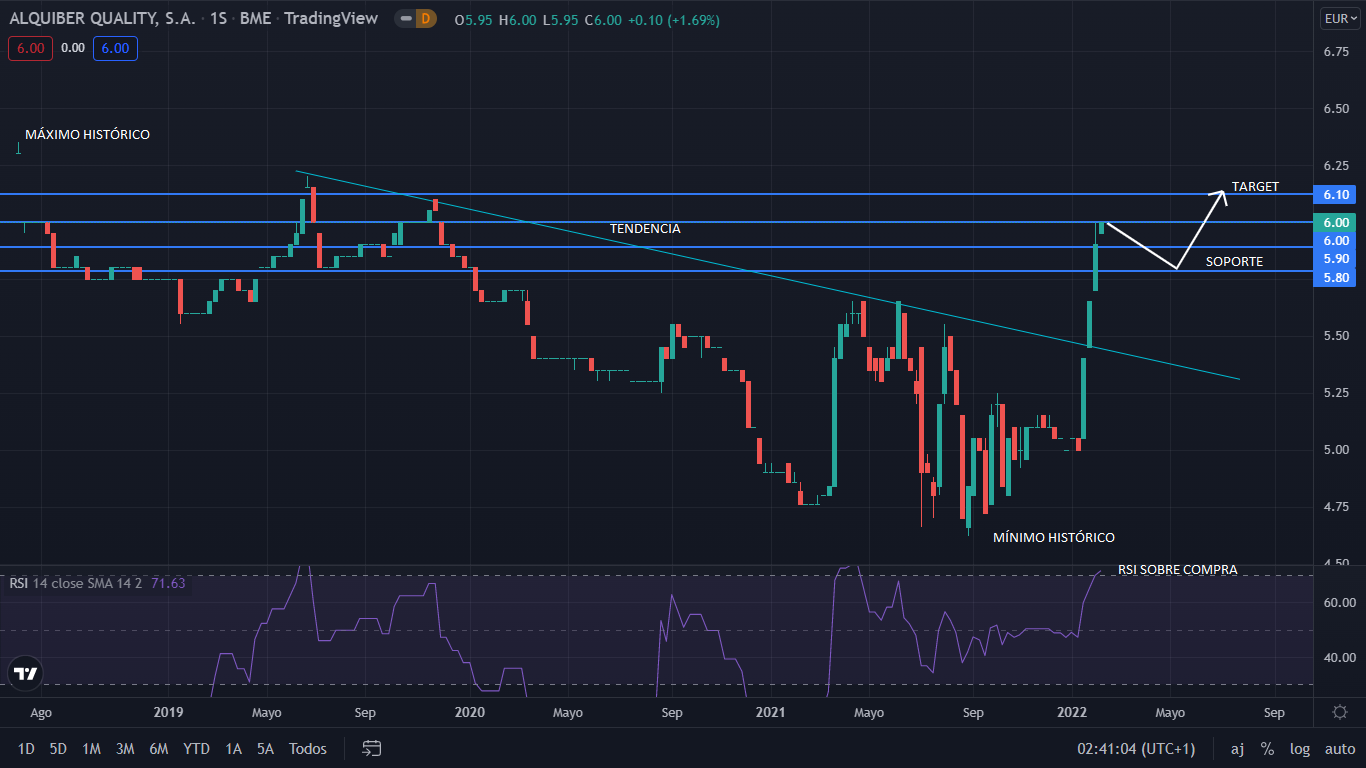Image resolution: width=1366 pixels, height=768 pixels.
Task: Click the orange D delayed-data badge
Action: tap(426, 19)
